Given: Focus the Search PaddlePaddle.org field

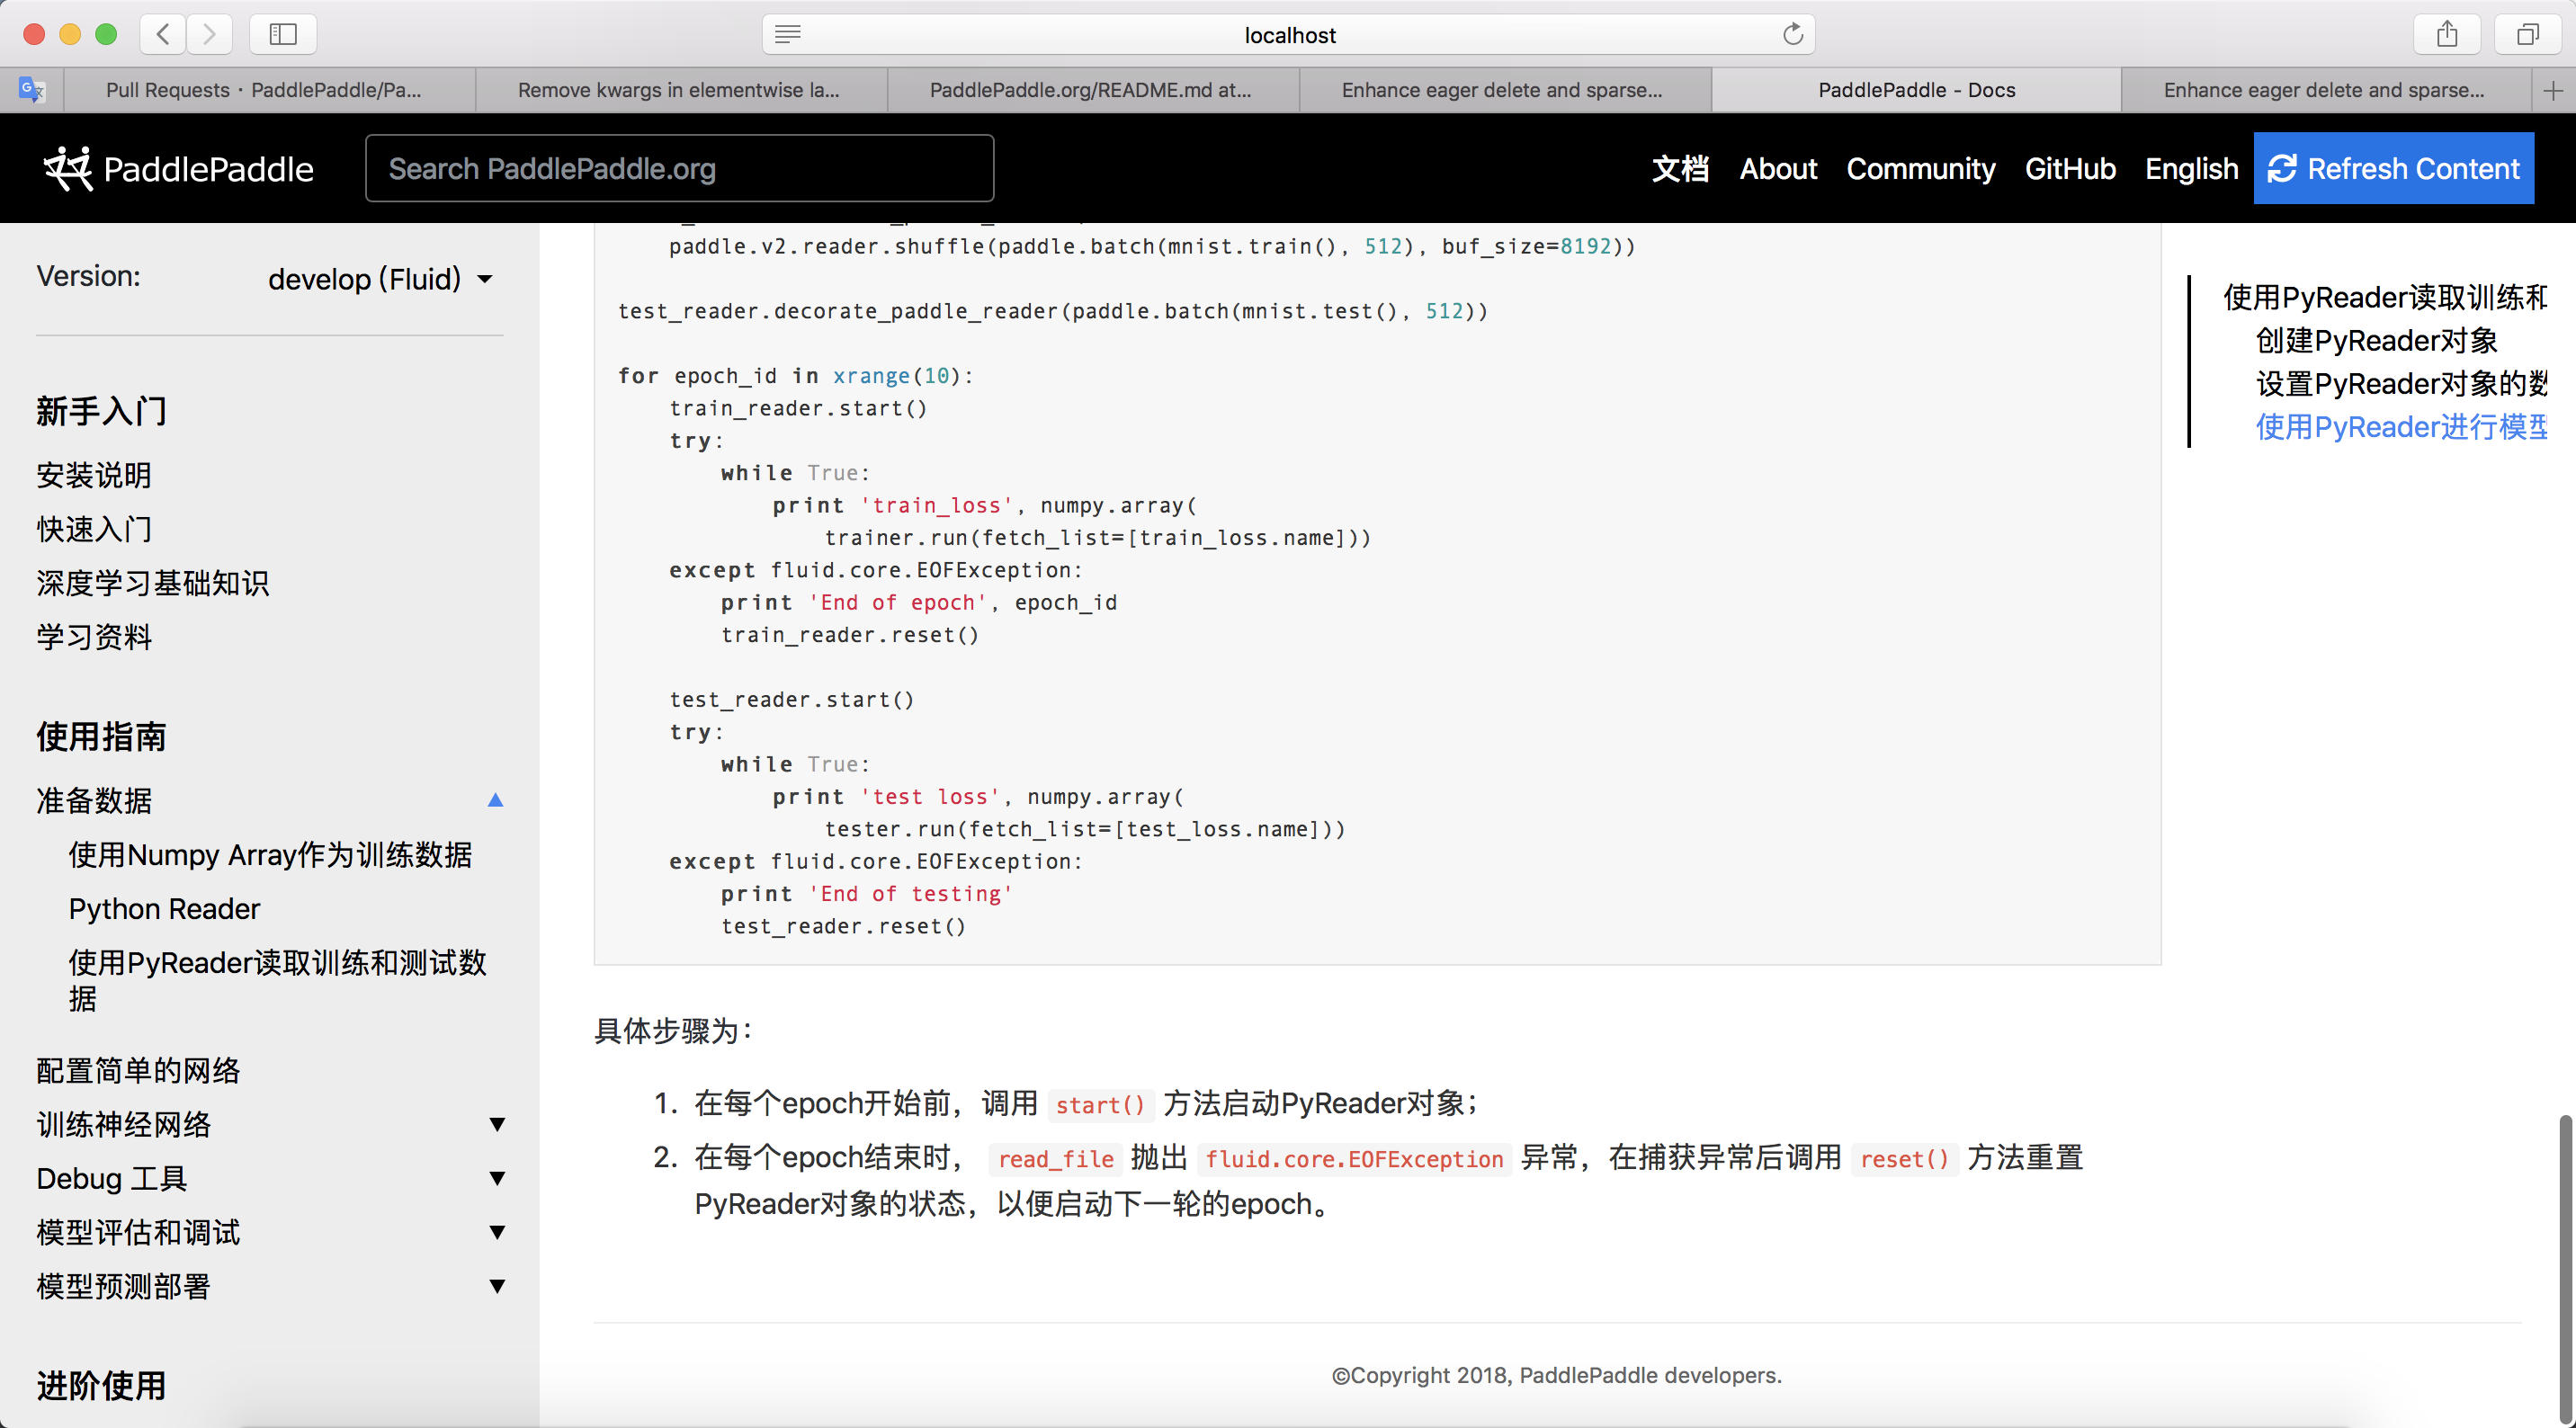Looking at the screenshot, I should click(x=679, y=169).
